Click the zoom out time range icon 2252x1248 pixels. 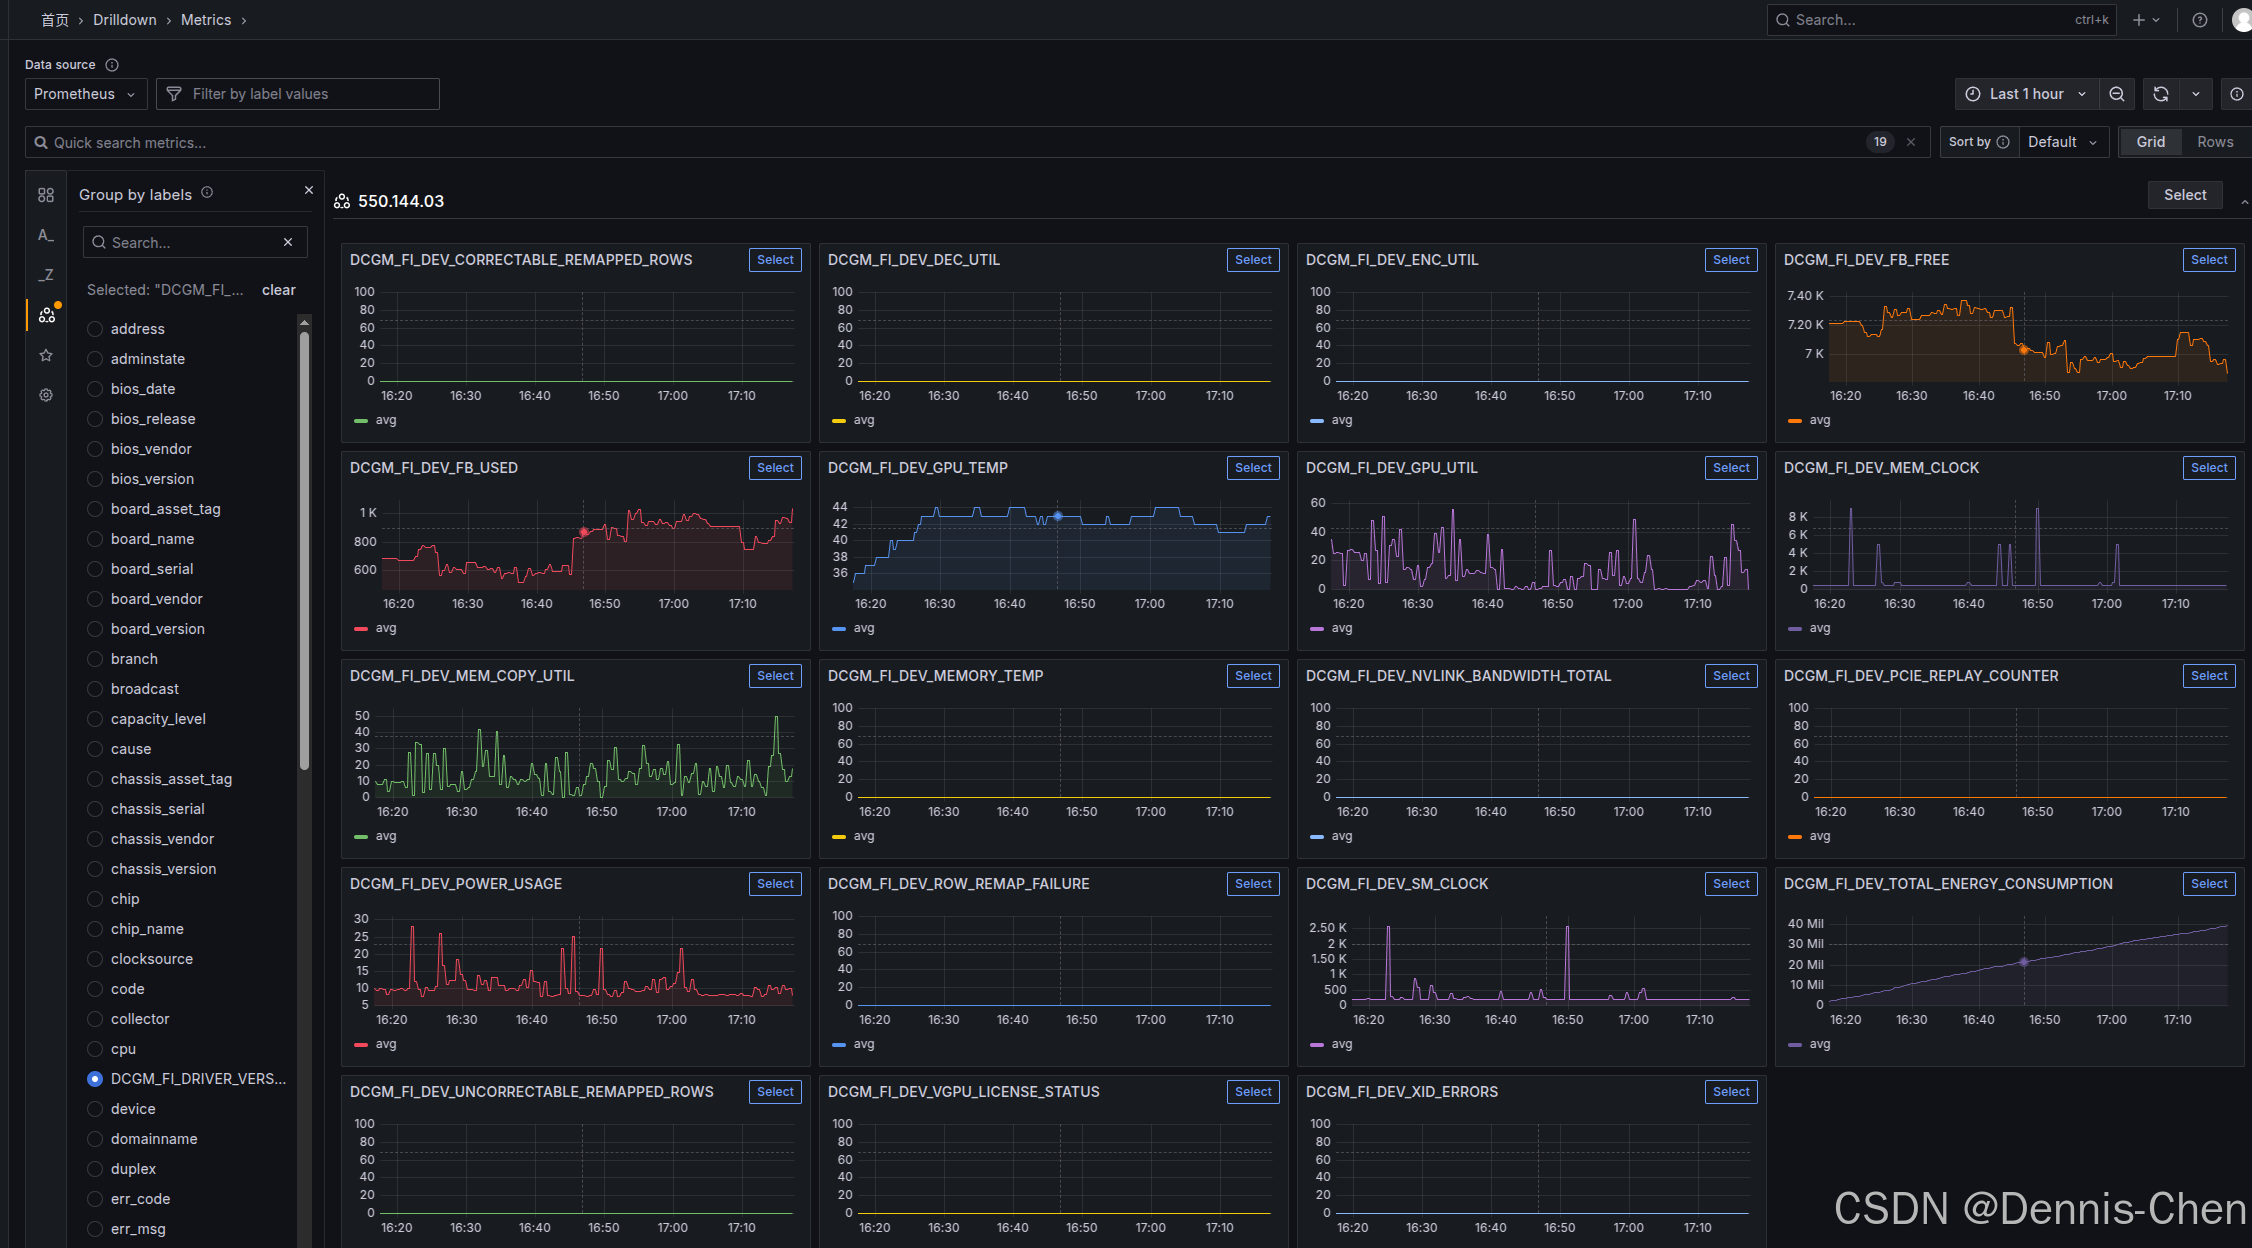[2117, 94]
